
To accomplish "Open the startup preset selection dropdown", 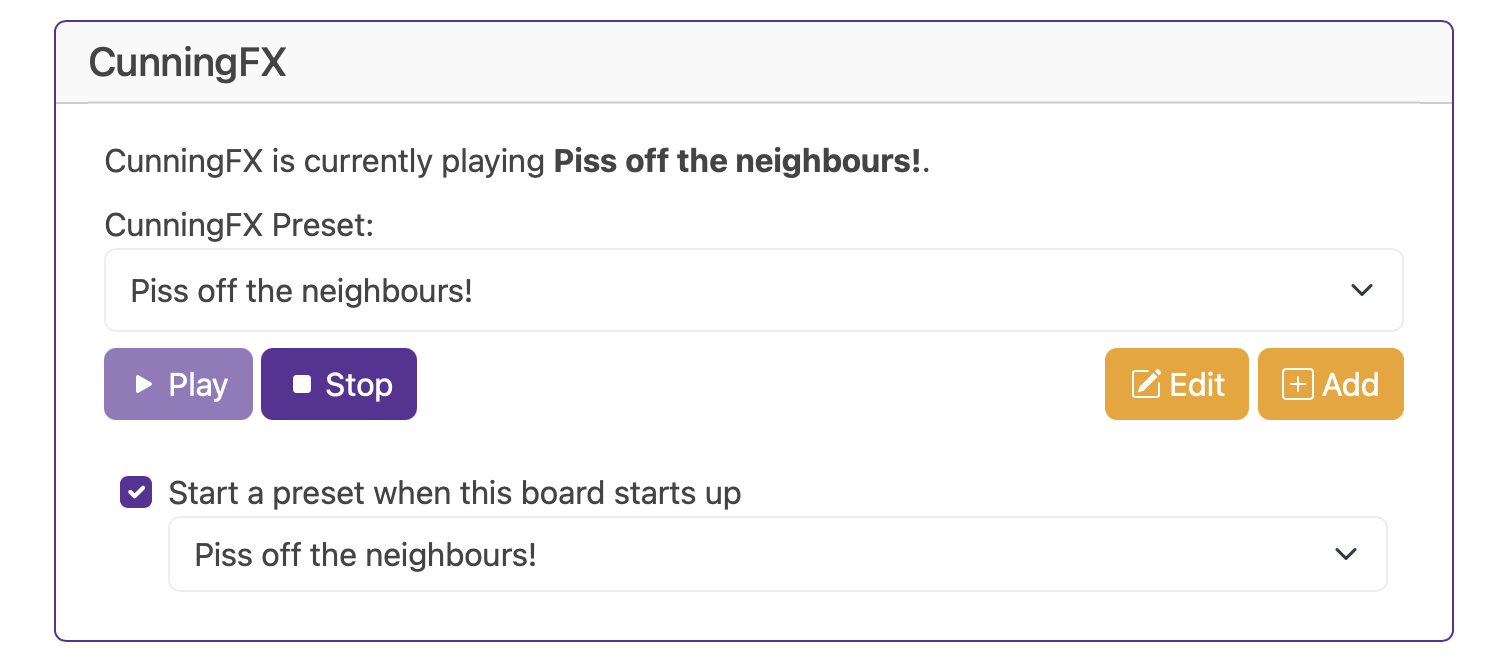I will click(x=778, y=554).
